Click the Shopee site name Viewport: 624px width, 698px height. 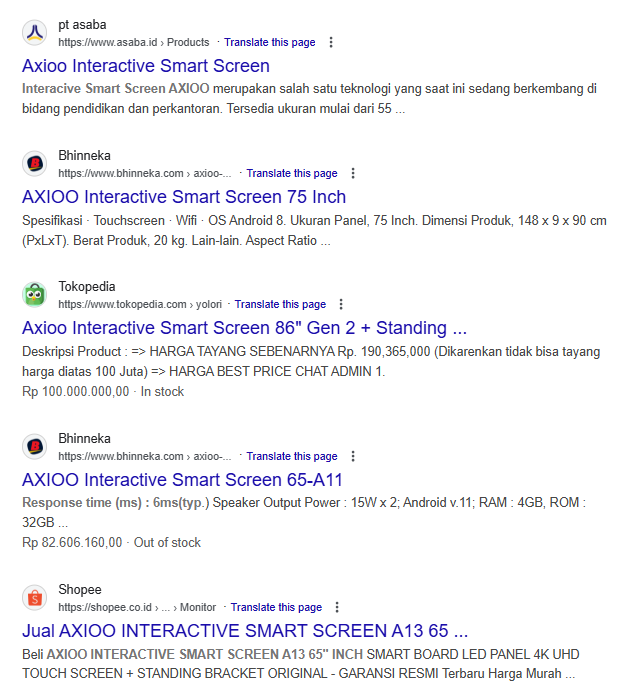[80, 589]
